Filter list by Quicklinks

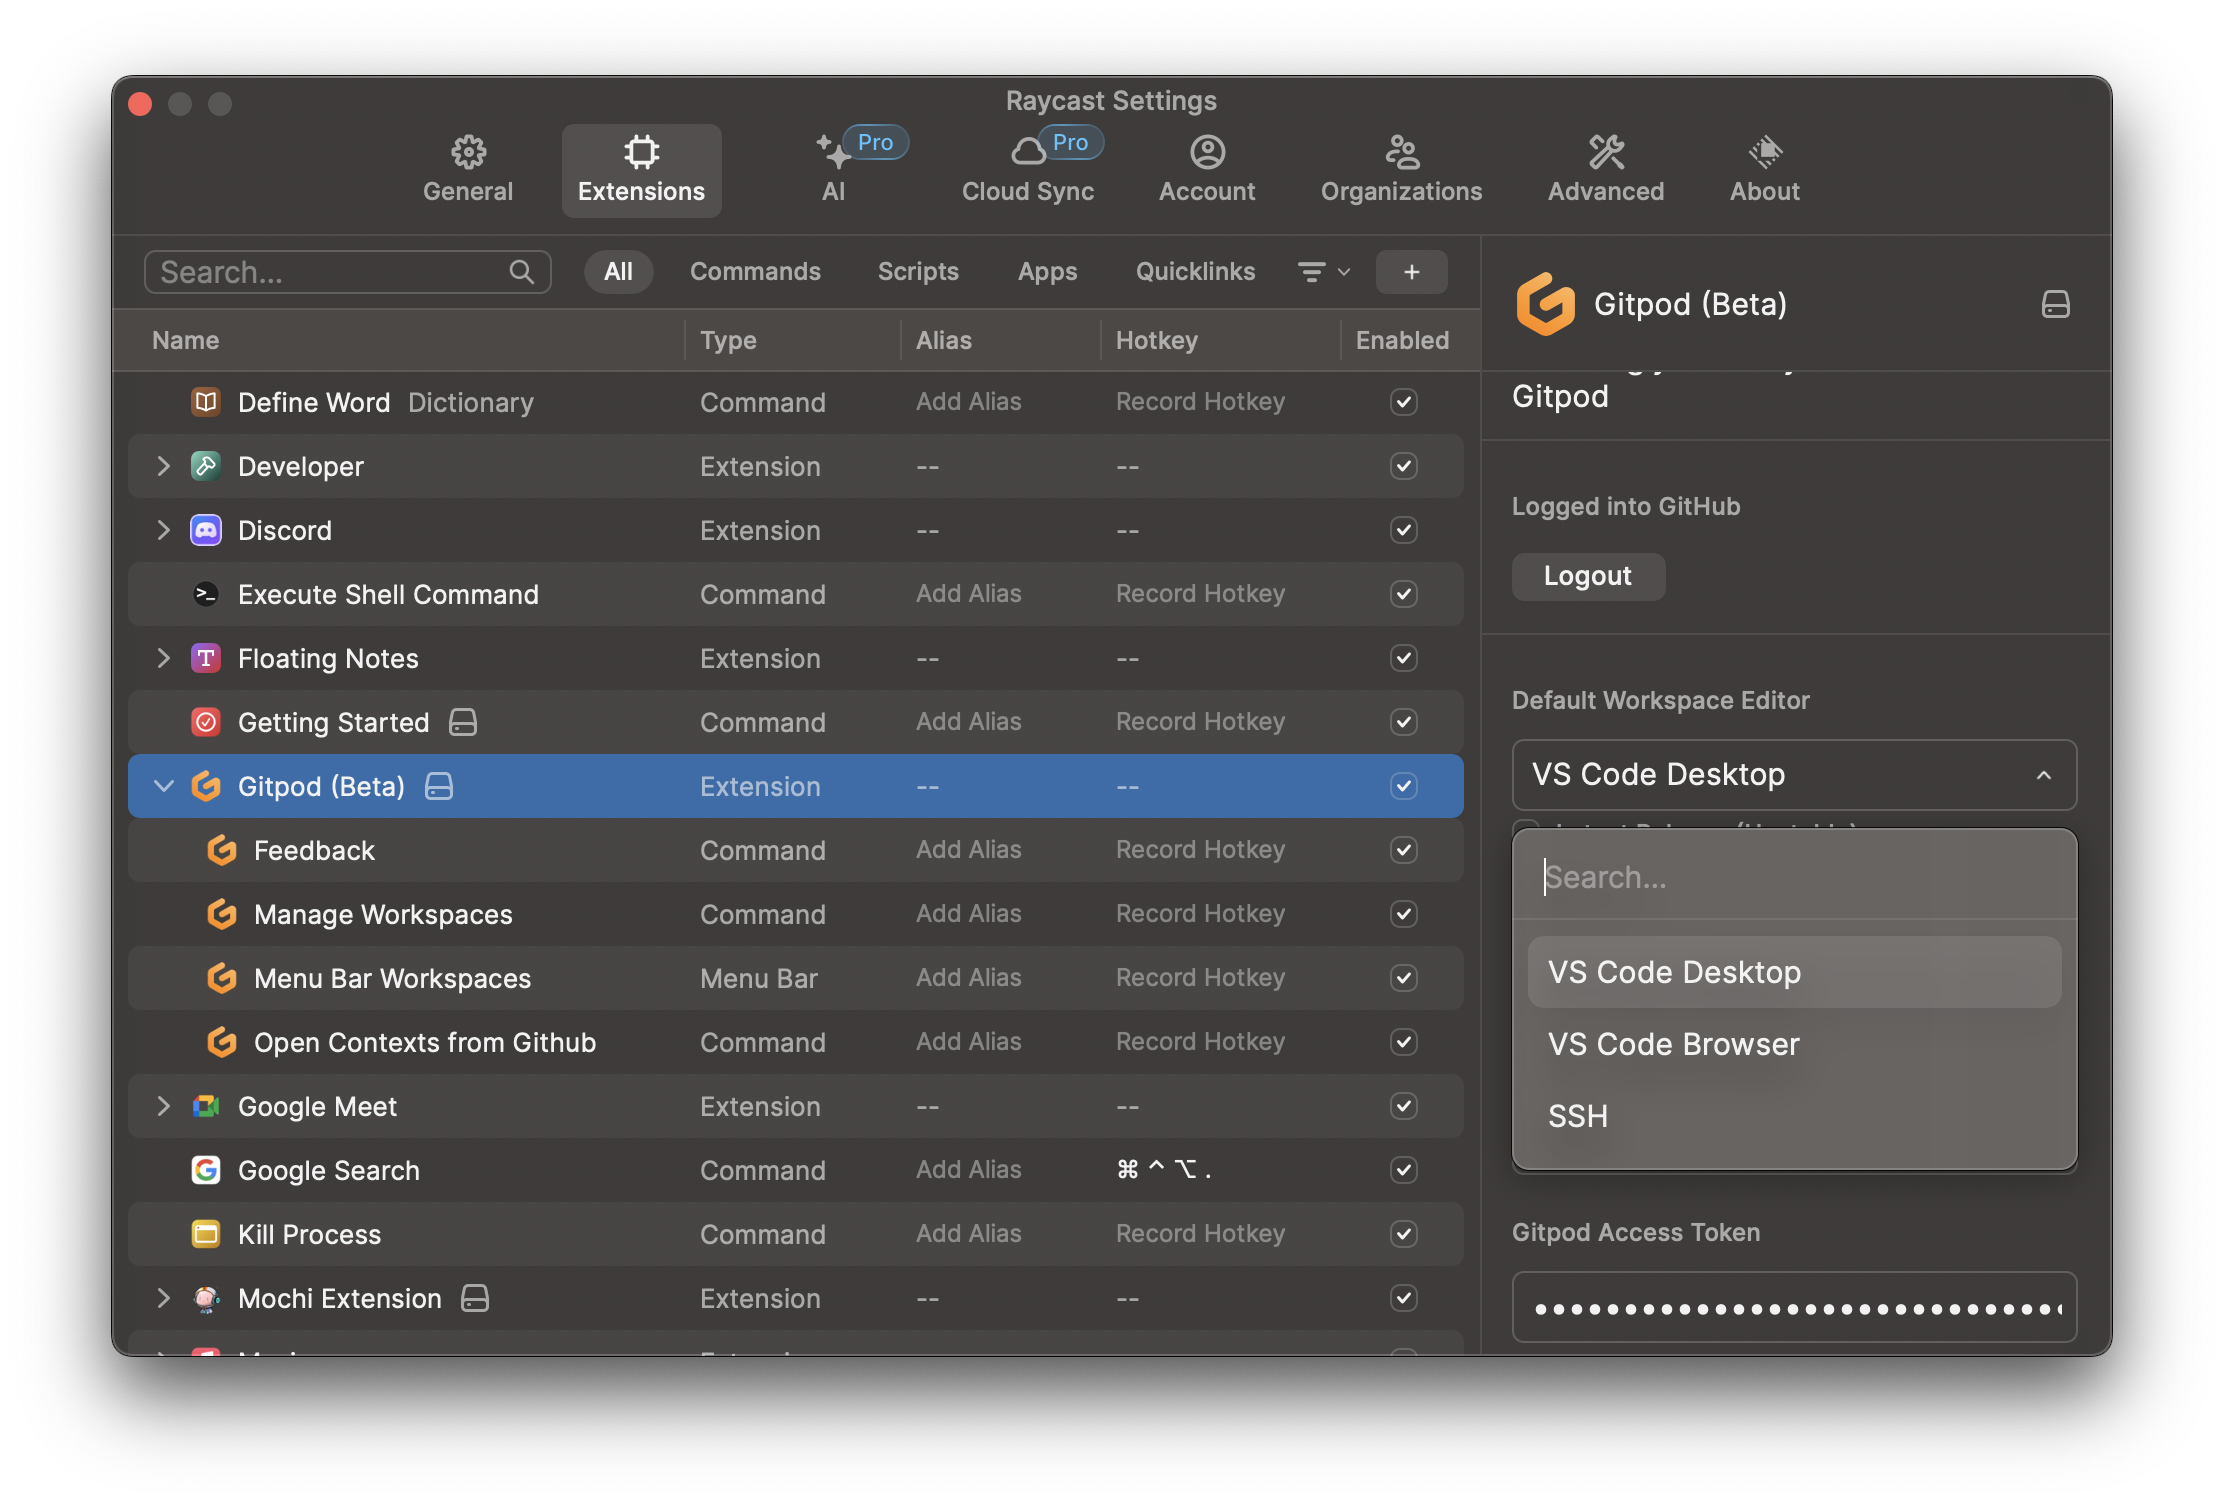[1195, 272]
